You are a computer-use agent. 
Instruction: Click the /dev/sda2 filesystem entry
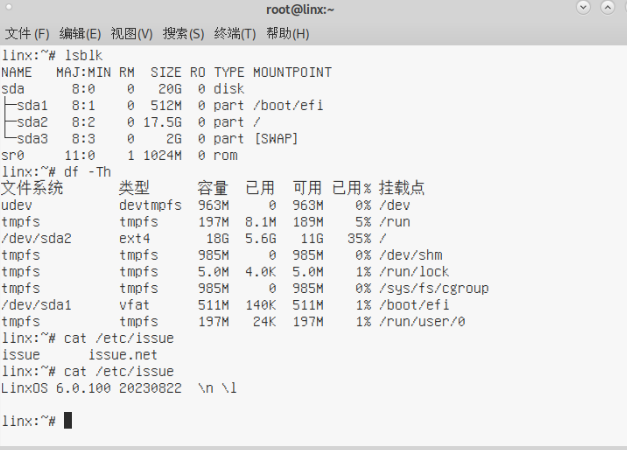(x=36, y=238)
